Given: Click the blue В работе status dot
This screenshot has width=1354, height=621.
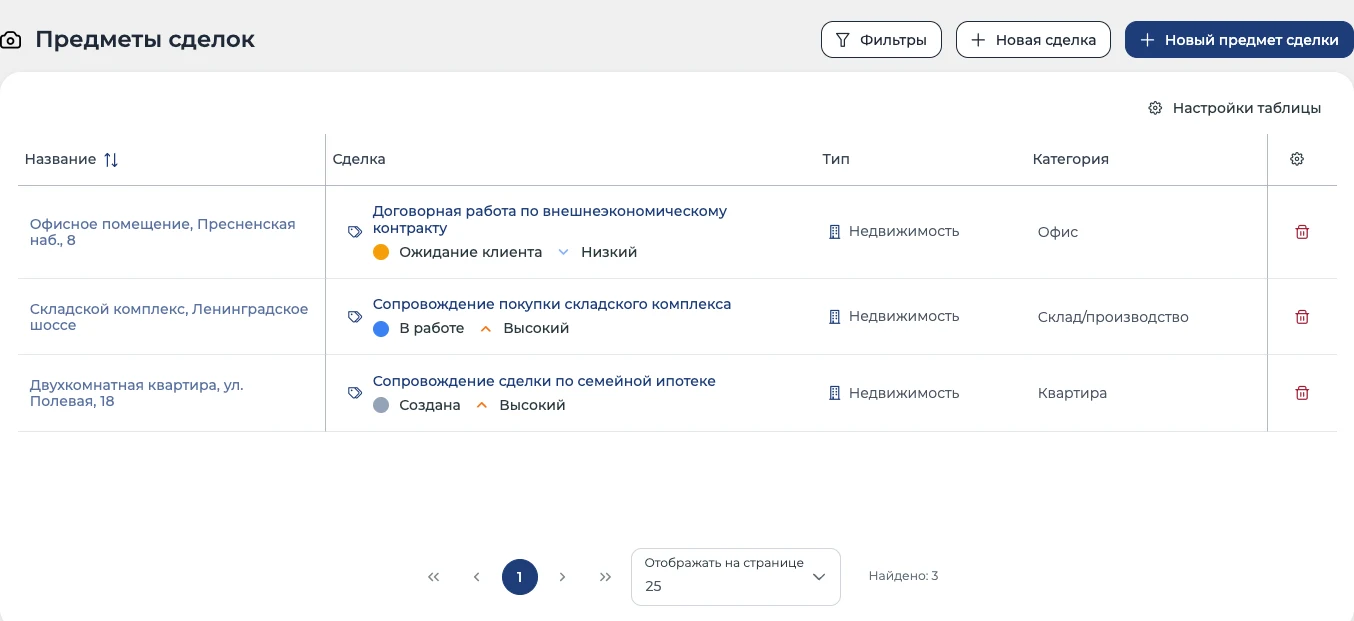Looking at the screenshot, I should point(380,329).
